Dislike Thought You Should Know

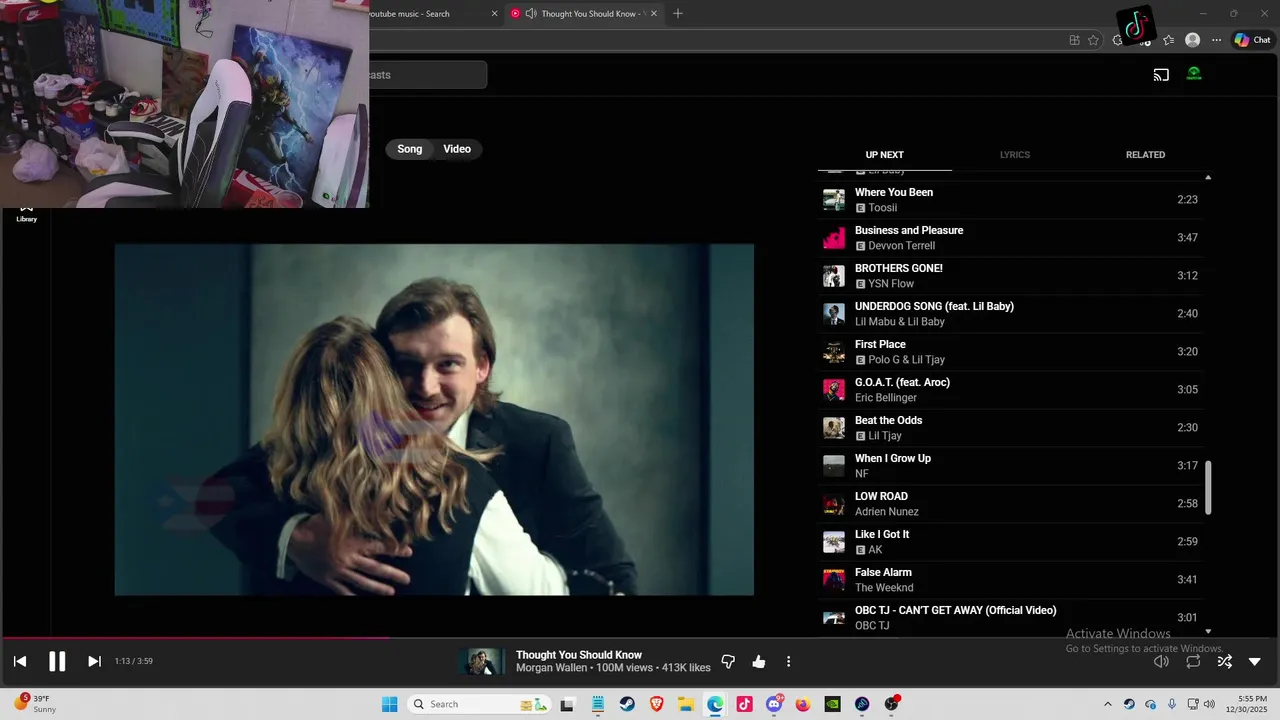[x=728, y=661]
